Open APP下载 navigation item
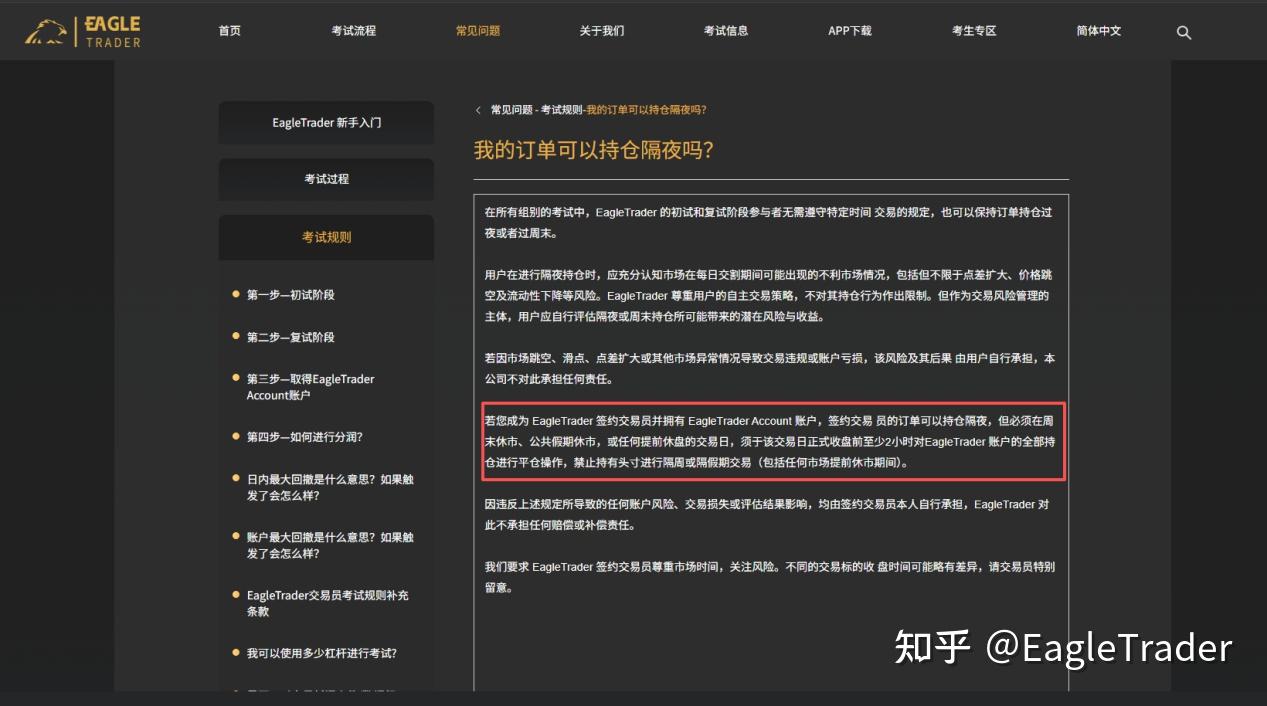Screen dimensions: 1267x706 tap(850, 31)
